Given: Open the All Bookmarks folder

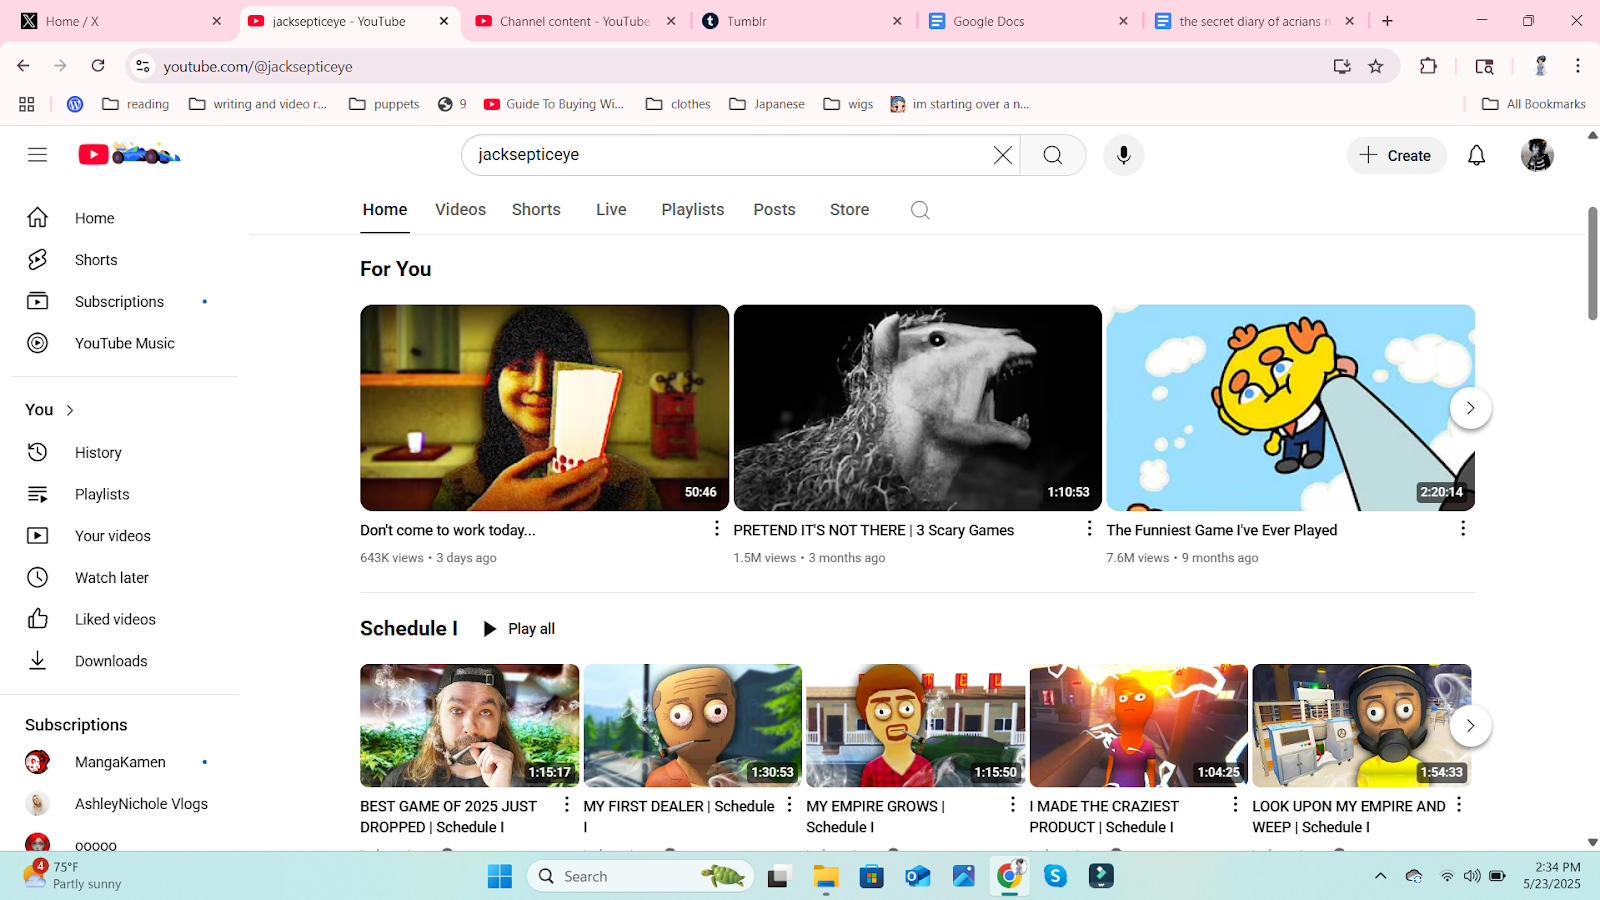Looking at the screenshot, I should [1534, 104].
